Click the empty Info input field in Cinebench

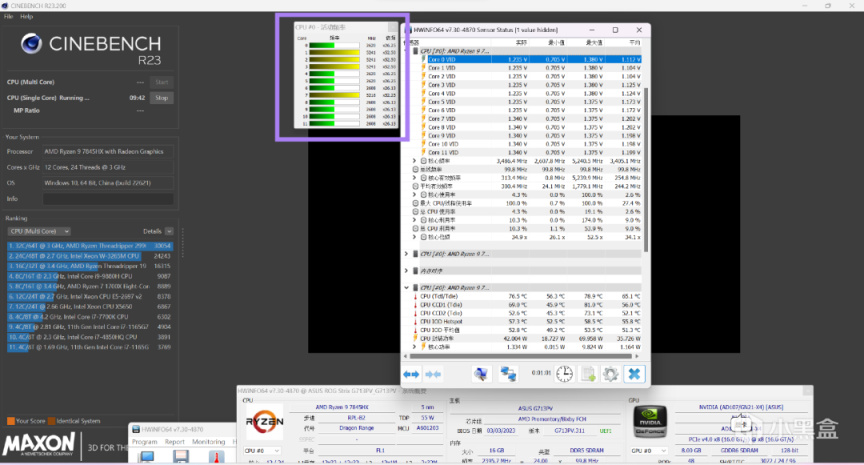click(108, 199)
